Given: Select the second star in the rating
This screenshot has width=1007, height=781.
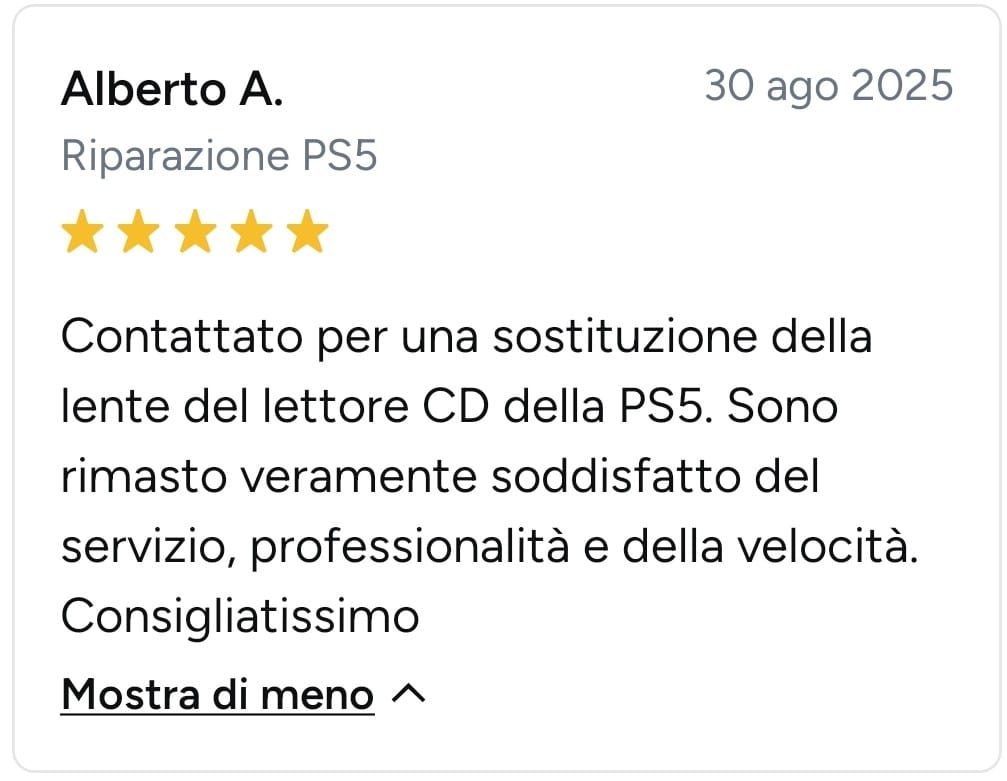Looking at the screenshot, I should click(x=139, y=231).
